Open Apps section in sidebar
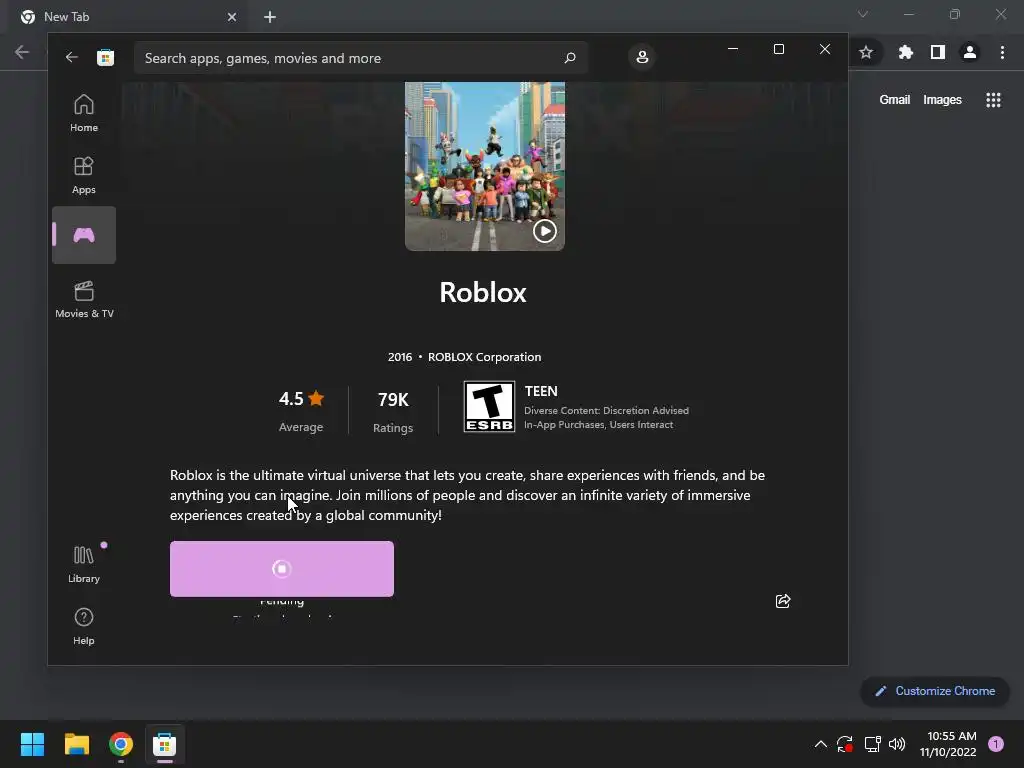This screenshot has height=768, width=1024. pyautogui.click(x=84, y=175)
